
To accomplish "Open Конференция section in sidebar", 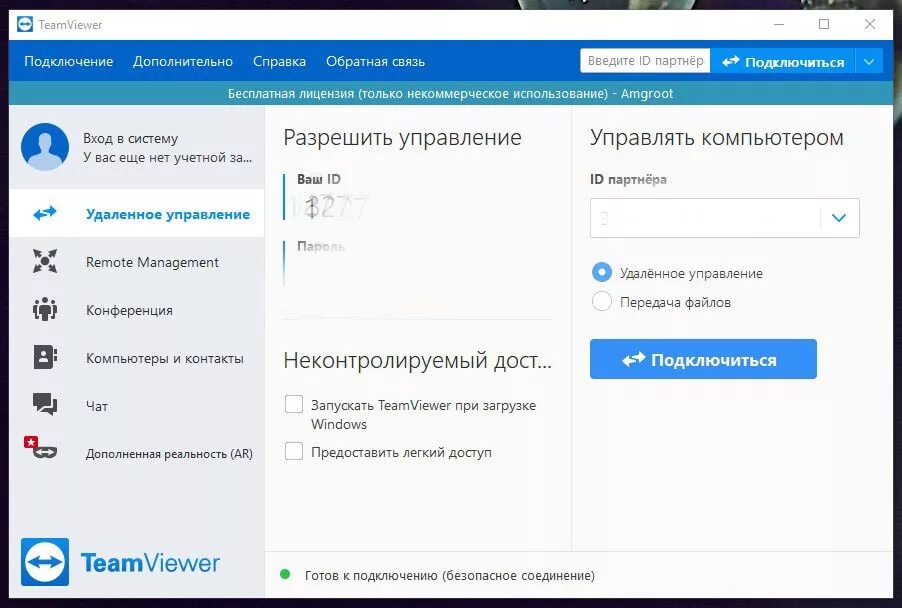I will tap(137, 309).
